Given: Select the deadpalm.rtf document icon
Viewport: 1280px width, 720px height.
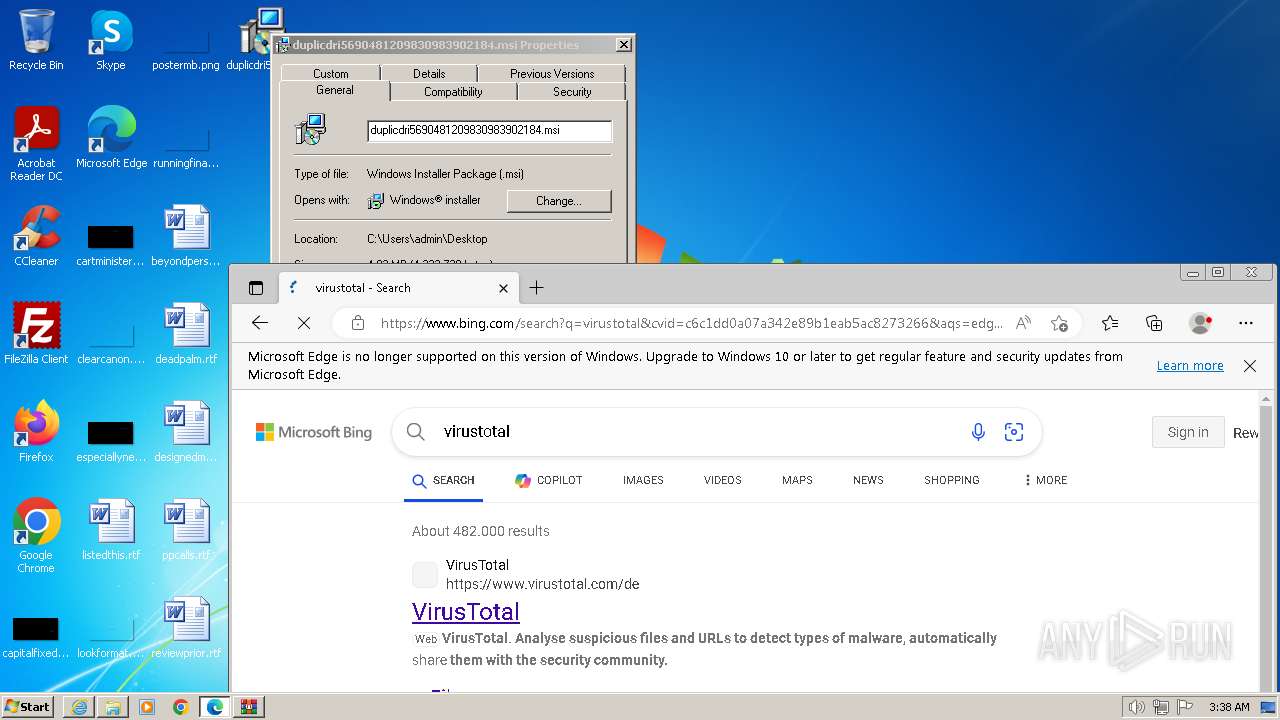Looking at the screenshot, I should [x=186, y=334].
